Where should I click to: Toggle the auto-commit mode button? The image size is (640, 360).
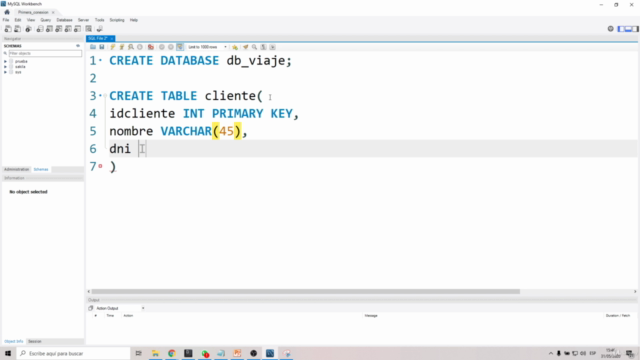click(x=180, y=47)
